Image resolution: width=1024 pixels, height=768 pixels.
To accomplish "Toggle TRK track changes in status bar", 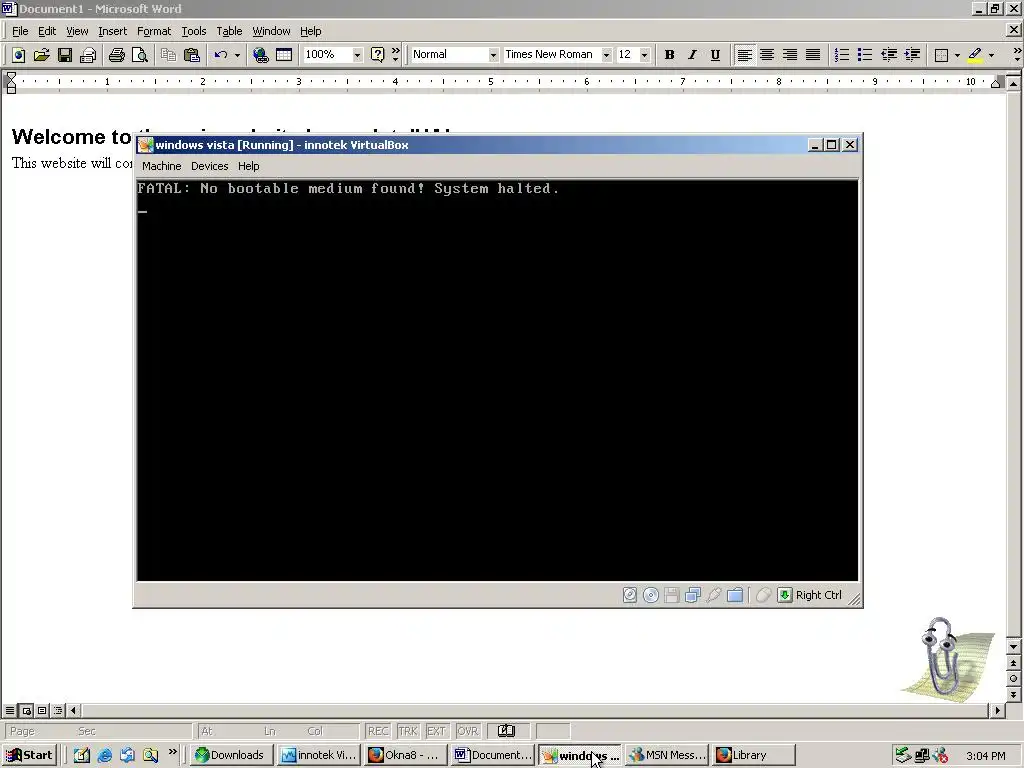I will coord(408,731).
